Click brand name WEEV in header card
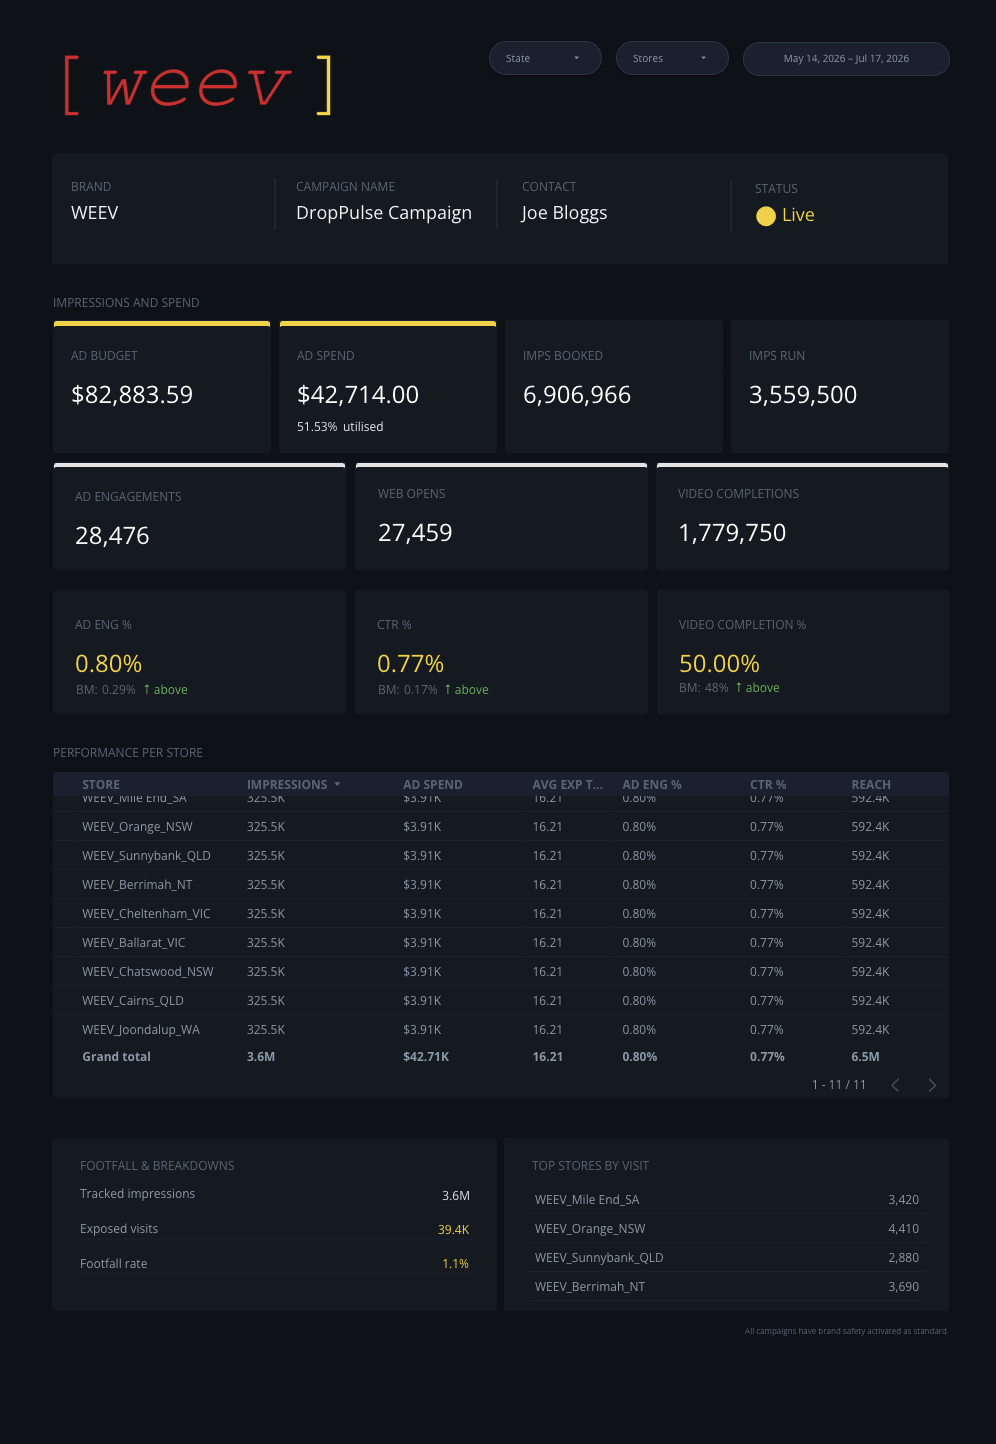Viewport: 996px width, 1444px height. pyautogui.click(x=95, y=213)
